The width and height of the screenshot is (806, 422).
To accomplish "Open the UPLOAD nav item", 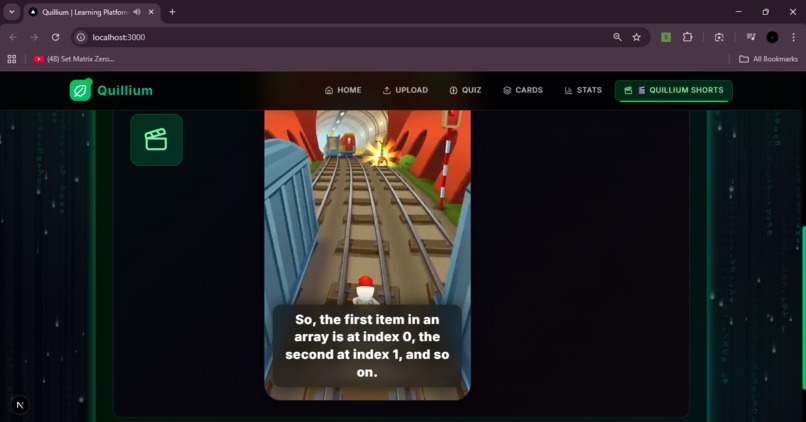I will point(405,90).
